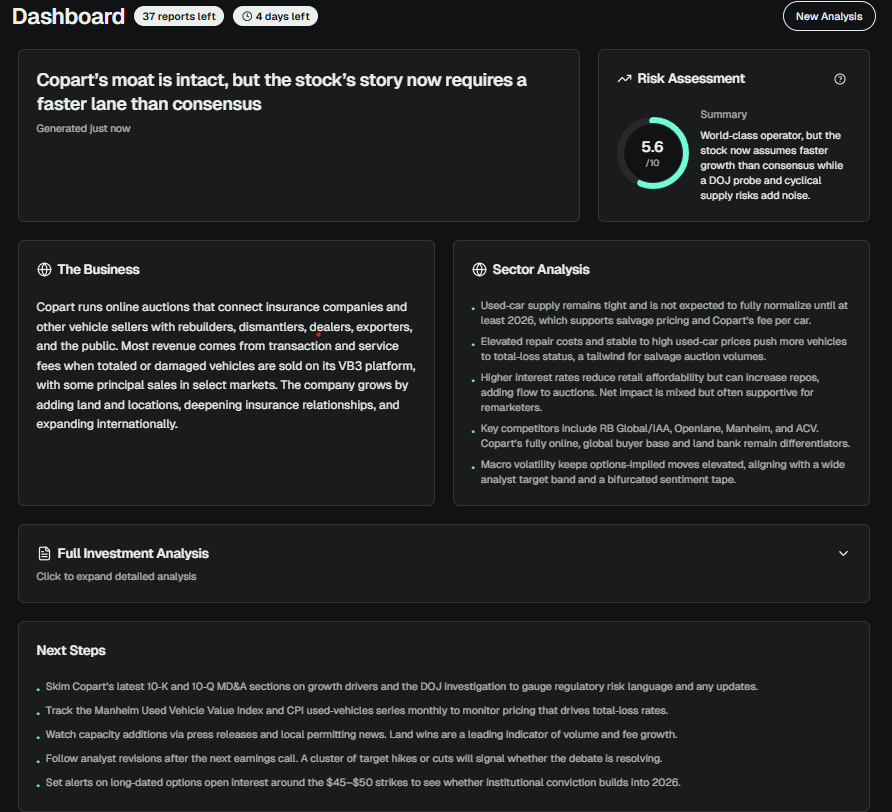
Task: Click the Next Steps heading
Action: pos(71,650)
